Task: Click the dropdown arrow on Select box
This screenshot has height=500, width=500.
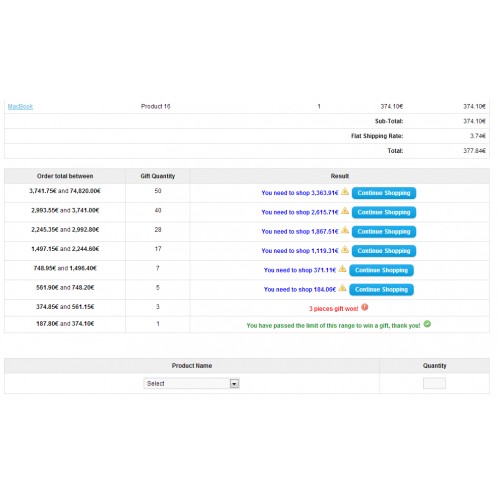Action: click(234, 384)
